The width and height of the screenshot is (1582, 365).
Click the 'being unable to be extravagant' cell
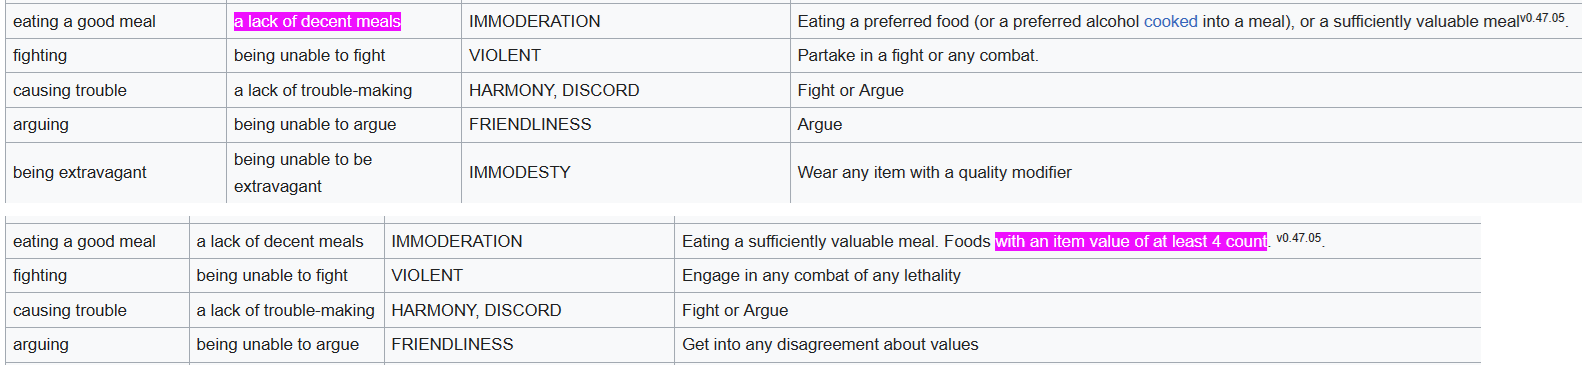[303, 172]
